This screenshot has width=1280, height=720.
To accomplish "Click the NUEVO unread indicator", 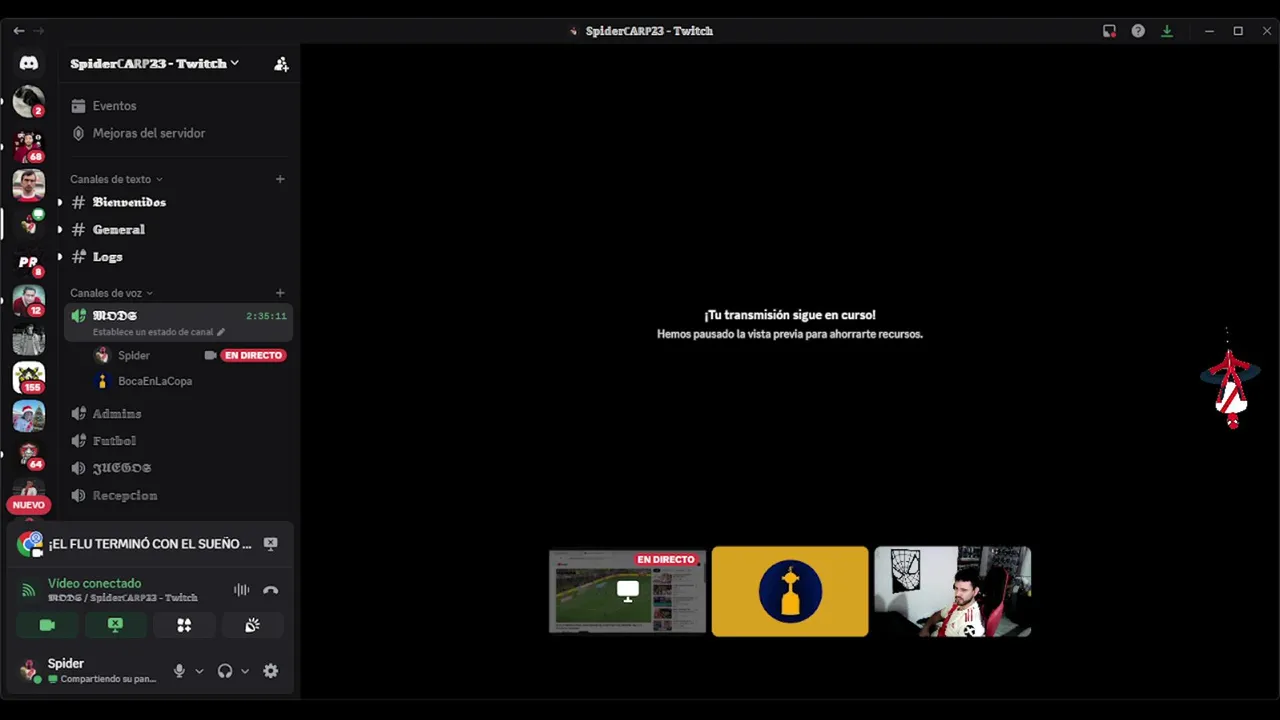I will click(29, 505).
